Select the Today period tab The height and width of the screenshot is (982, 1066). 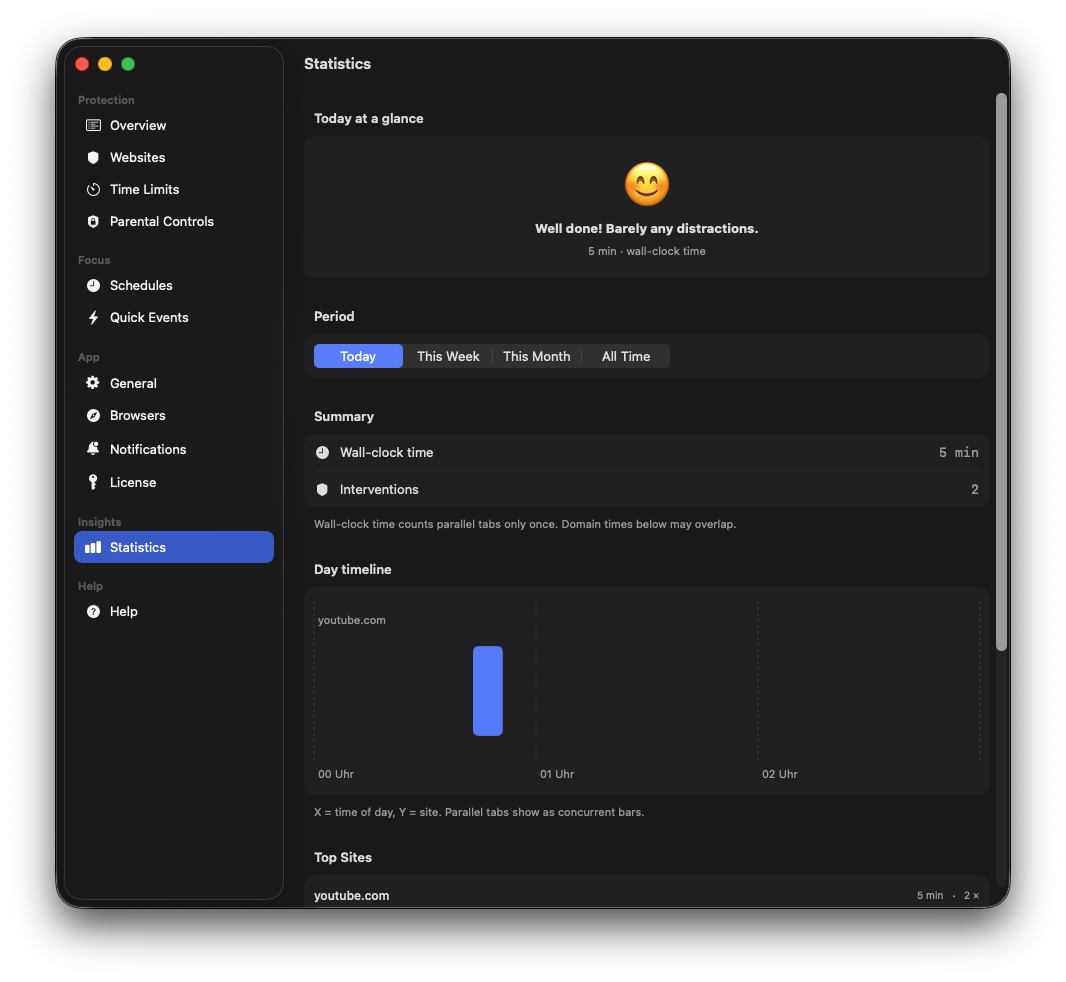[358, 356]
